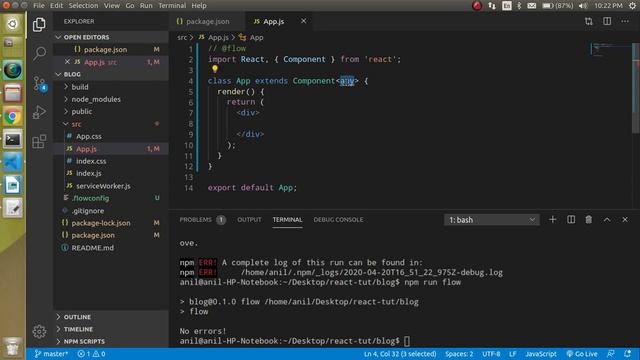The height and width of the screenshot is (360, 640).
Task: Open the 1: bash terminal dropdown
Action: click(492, 220)
